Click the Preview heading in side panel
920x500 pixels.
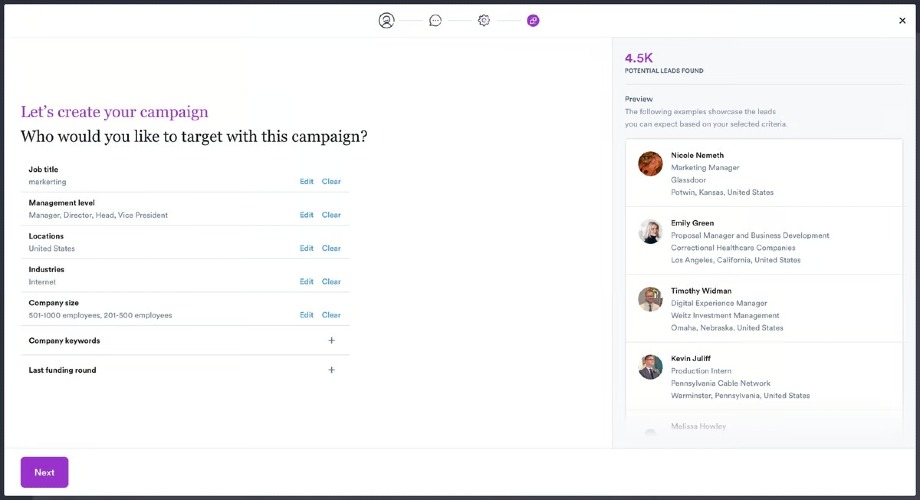638,99
